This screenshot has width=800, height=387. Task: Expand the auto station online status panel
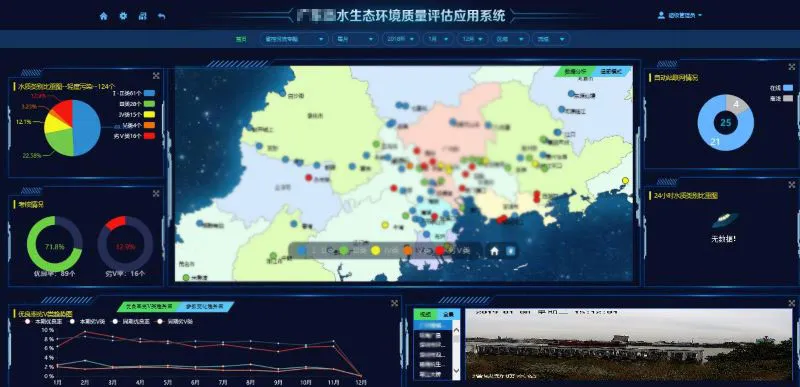pyautogui.click(x=792, y=67)
